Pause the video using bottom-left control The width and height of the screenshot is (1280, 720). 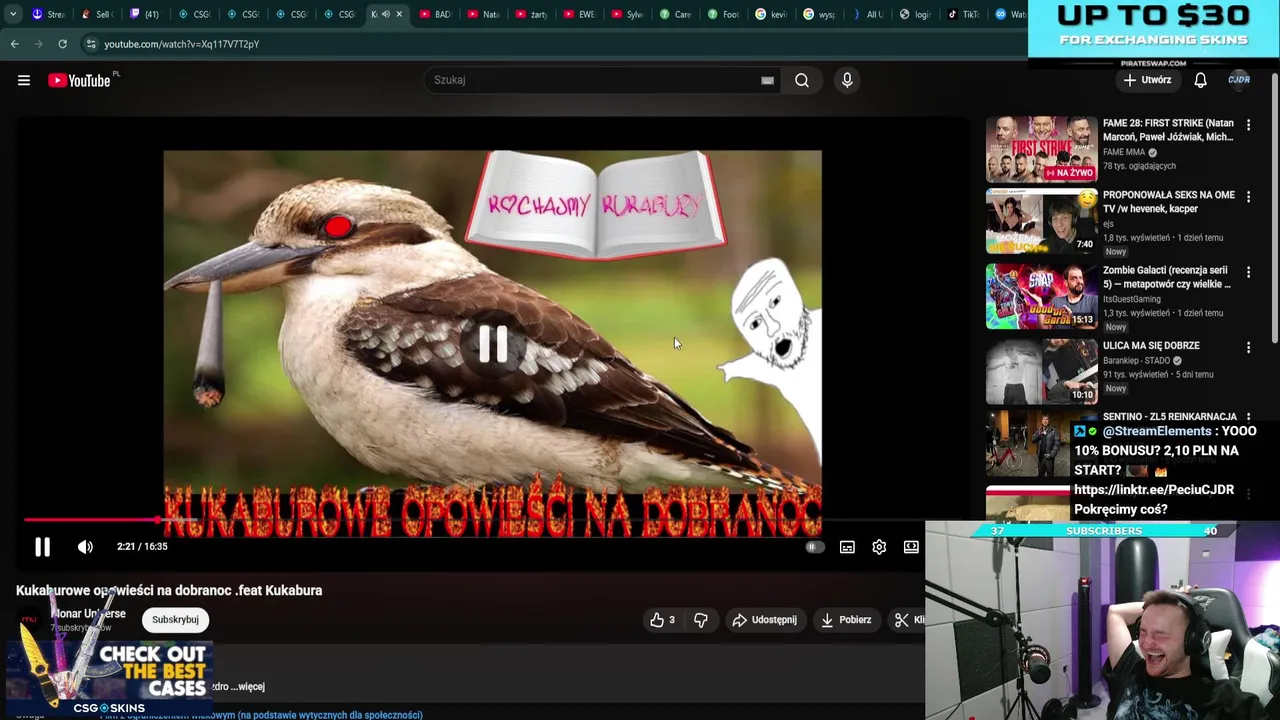point(42,547)
